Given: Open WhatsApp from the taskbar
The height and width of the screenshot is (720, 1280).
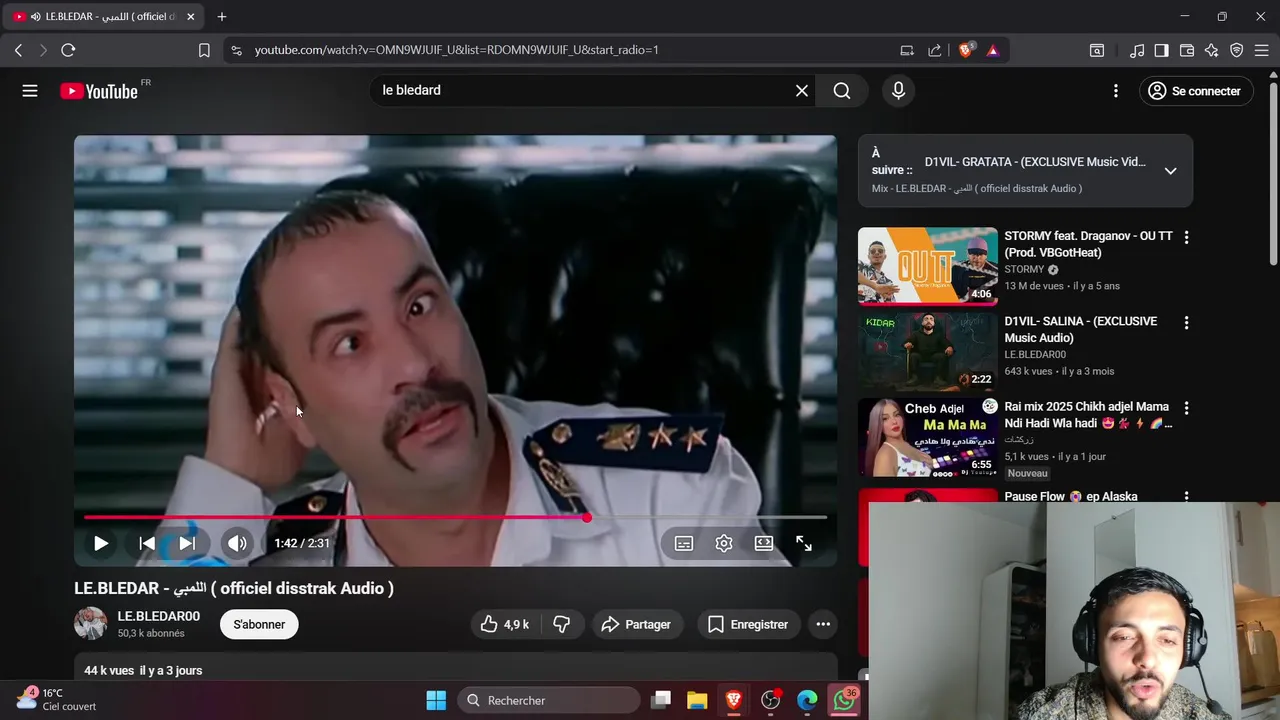Looking at the screenshot, I should [x=845, y=701].
